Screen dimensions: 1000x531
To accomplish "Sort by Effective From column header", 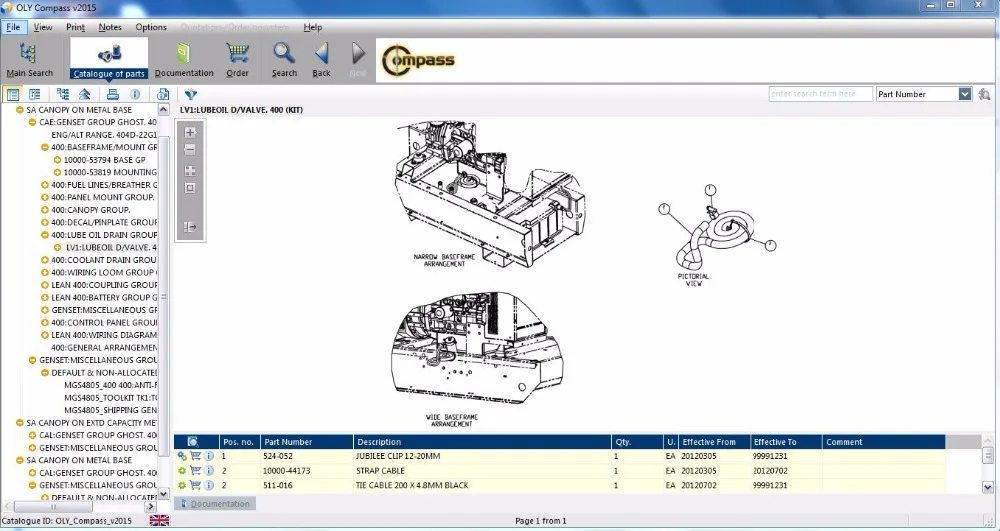I will (x=714, y=442).
